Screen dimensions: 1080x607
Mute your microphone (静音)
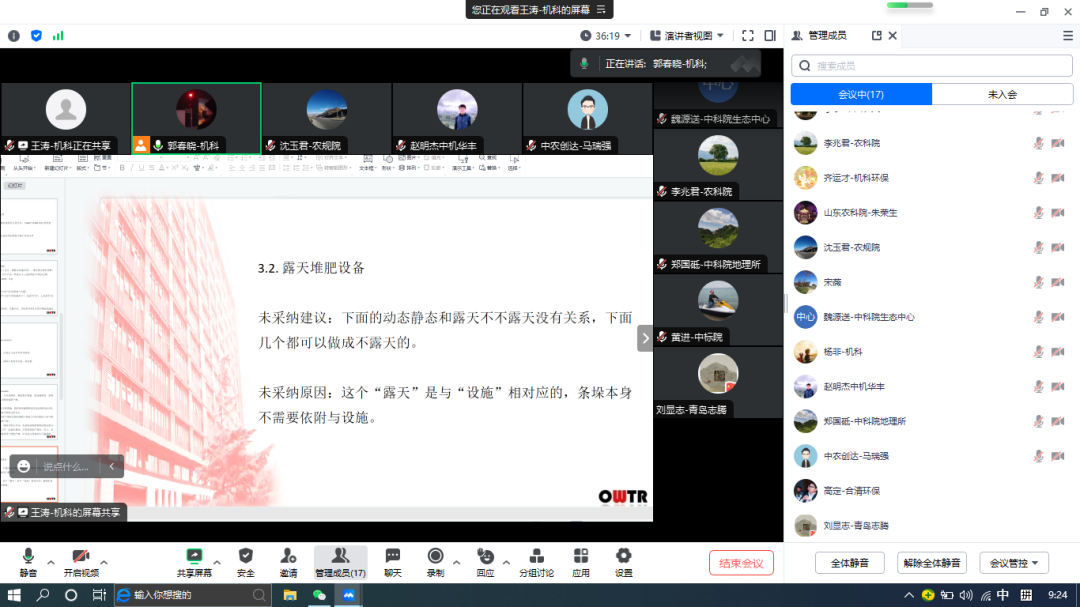[27, 560]
